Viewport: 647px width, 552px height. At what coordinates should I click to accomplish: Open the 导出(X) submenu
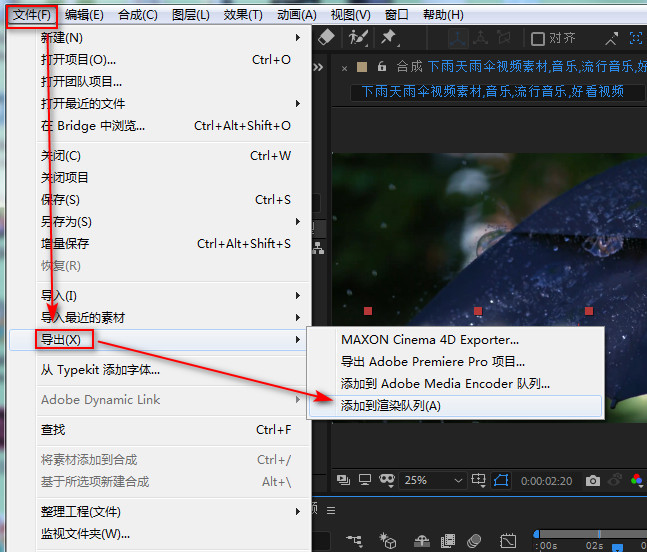pyautogui.click(x=159, y=340)
